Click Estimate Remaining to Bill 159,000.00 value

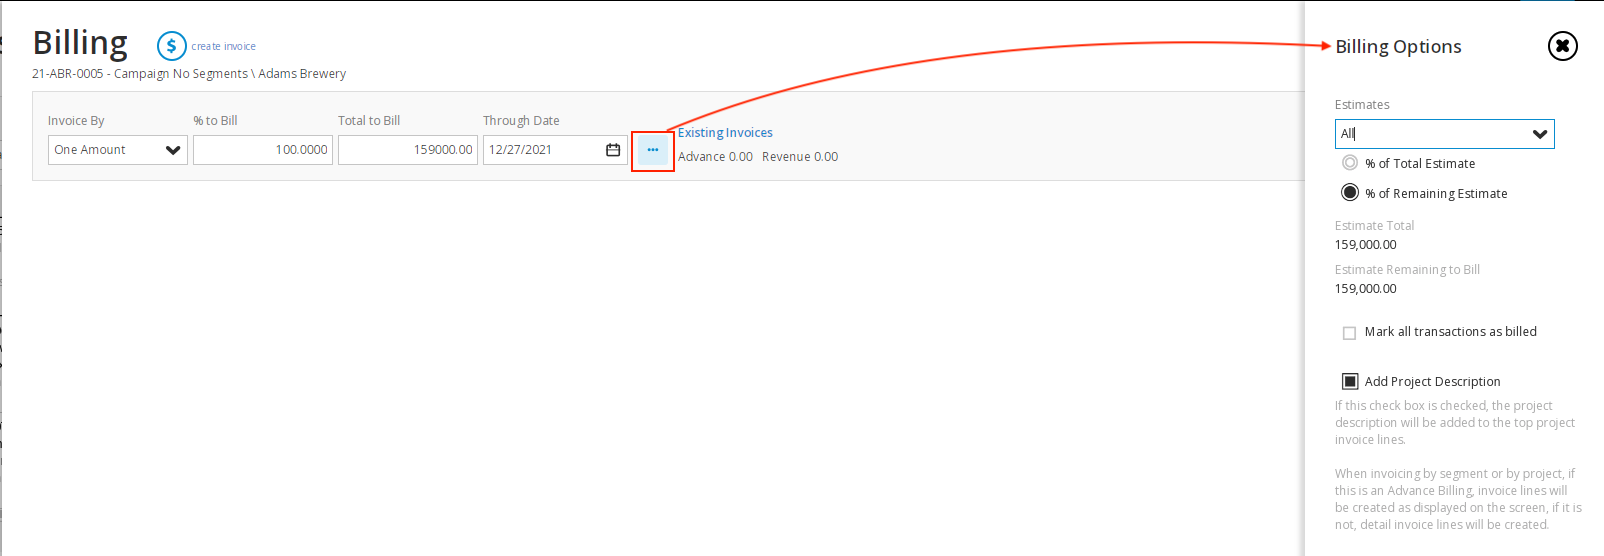pos(1365,289)
